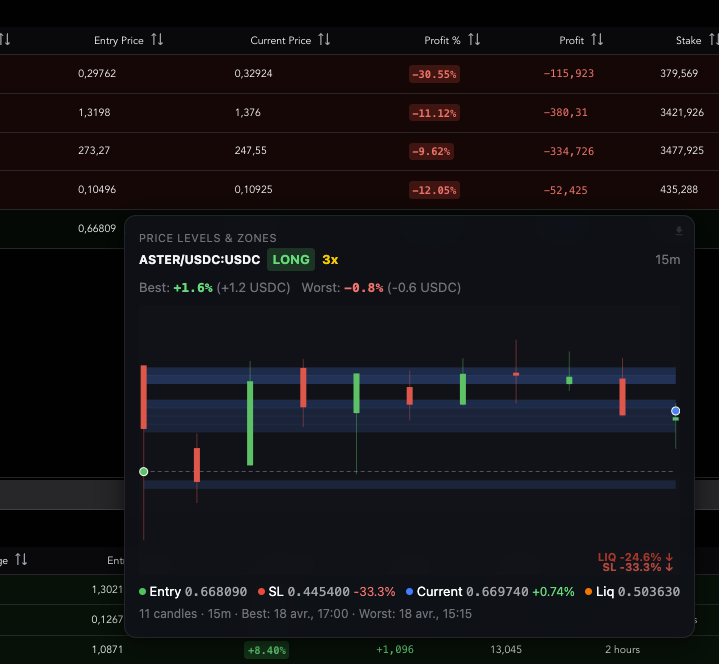
Task: Select the -30.55% profit badge
Action: click(x=434, y=74)
